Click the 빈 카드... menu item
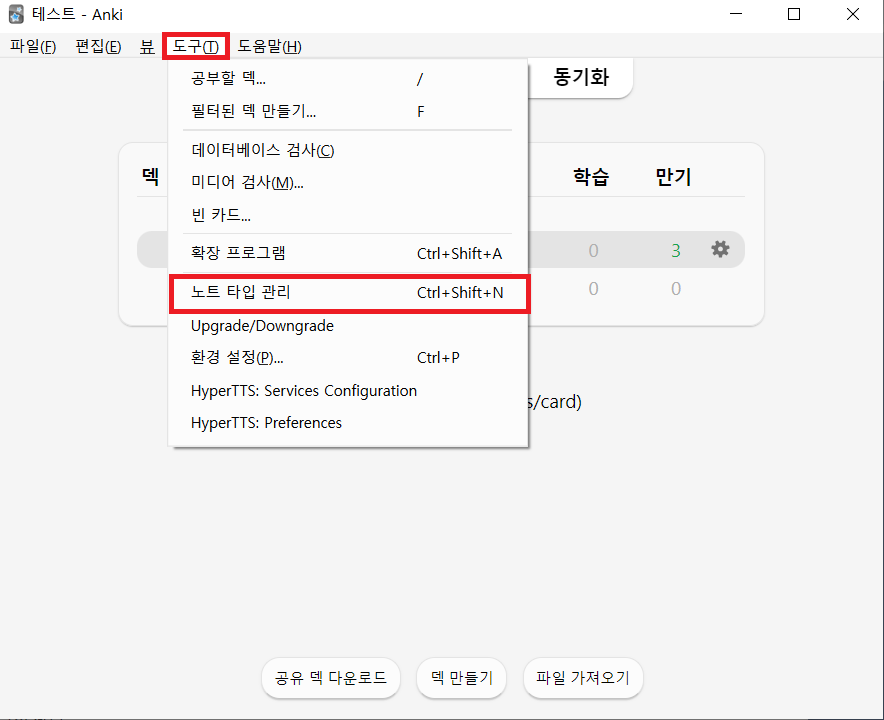This screenshot has height=720, width=884. 348,215
